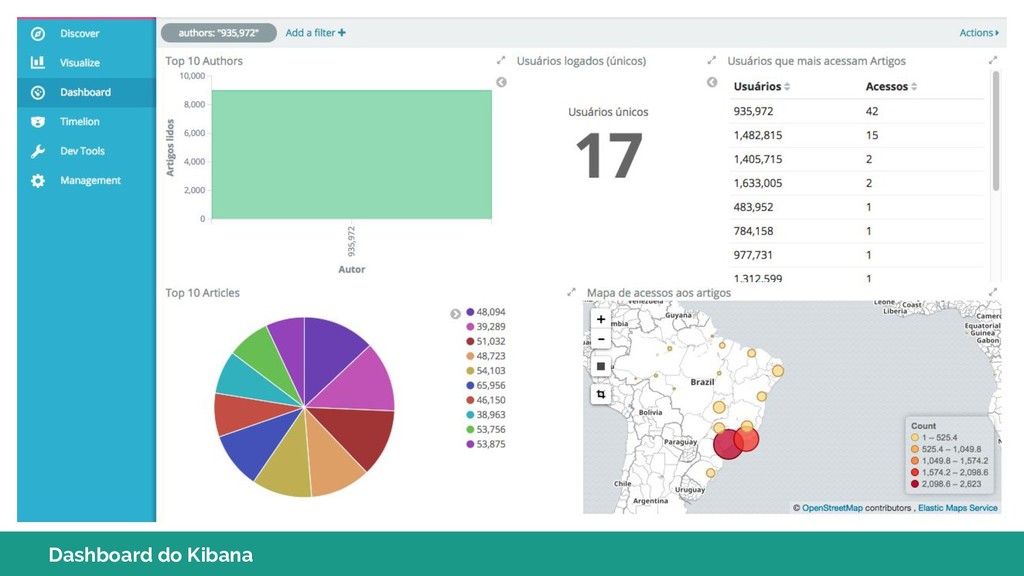Open Management menu item
The height and width of the screenshot is (576, 1024).
pos(90,180)
